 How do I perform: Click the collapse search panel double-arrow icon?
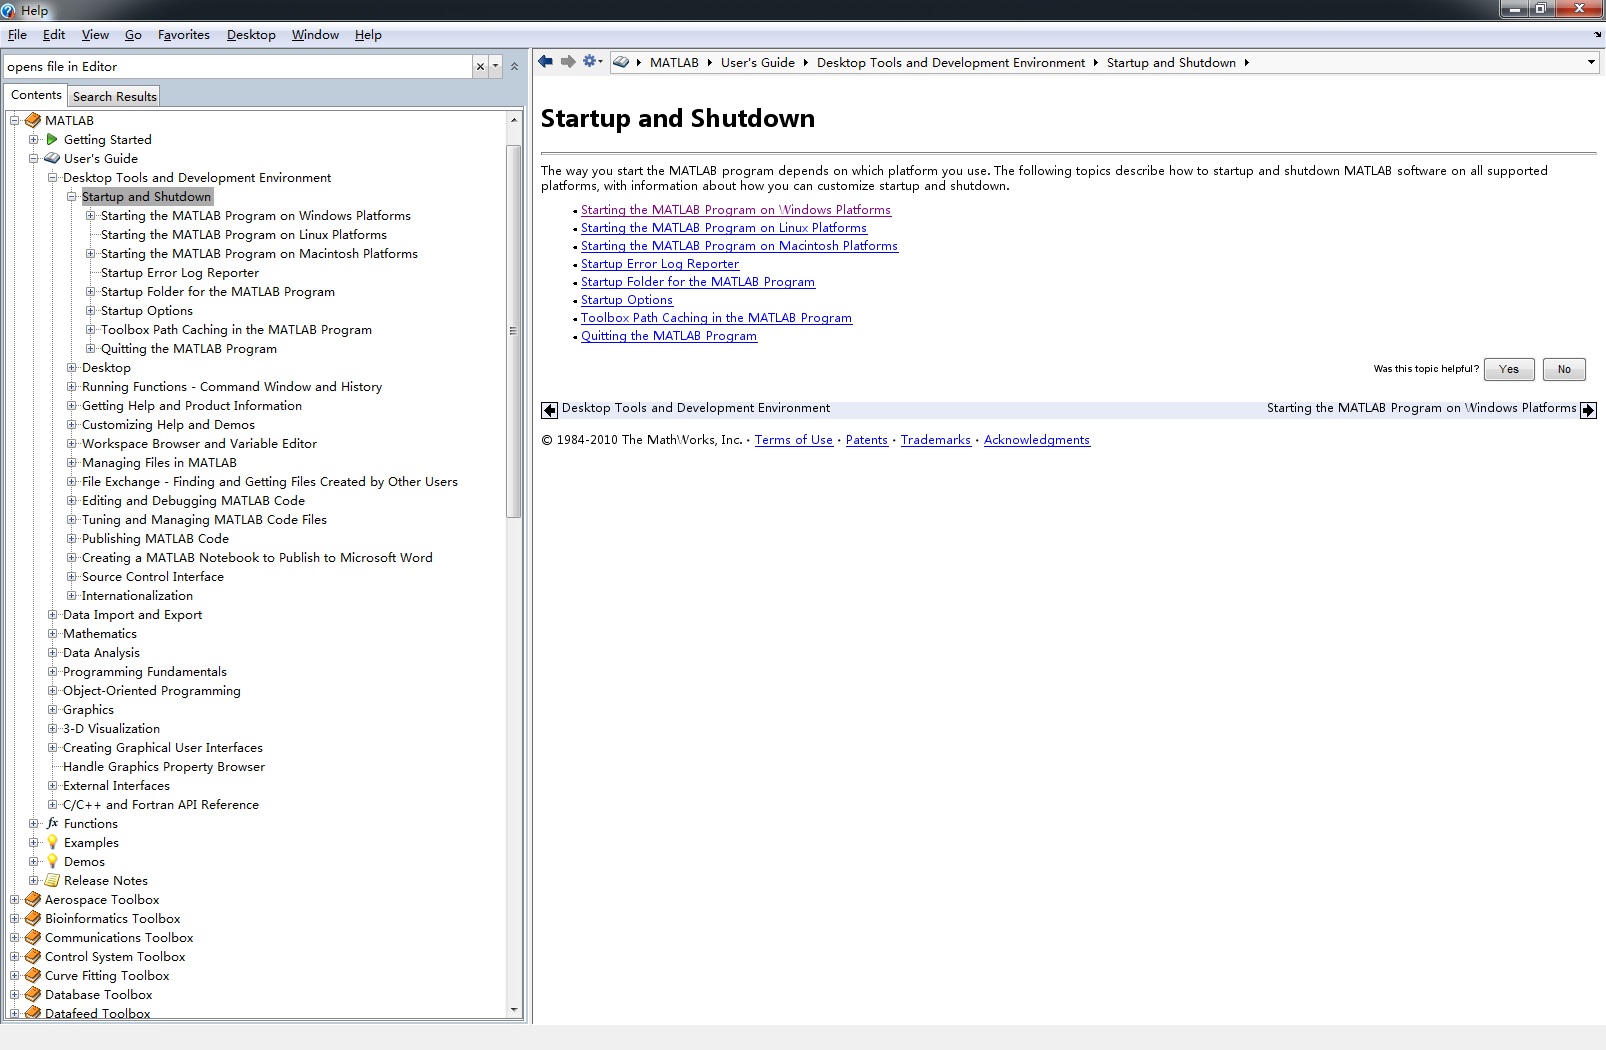point(514,66)
